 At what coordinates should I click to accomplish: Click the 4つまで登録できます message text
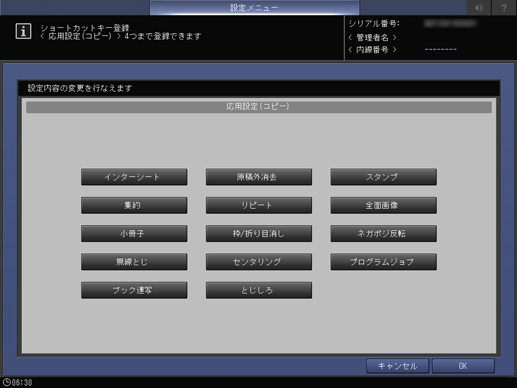163,36
